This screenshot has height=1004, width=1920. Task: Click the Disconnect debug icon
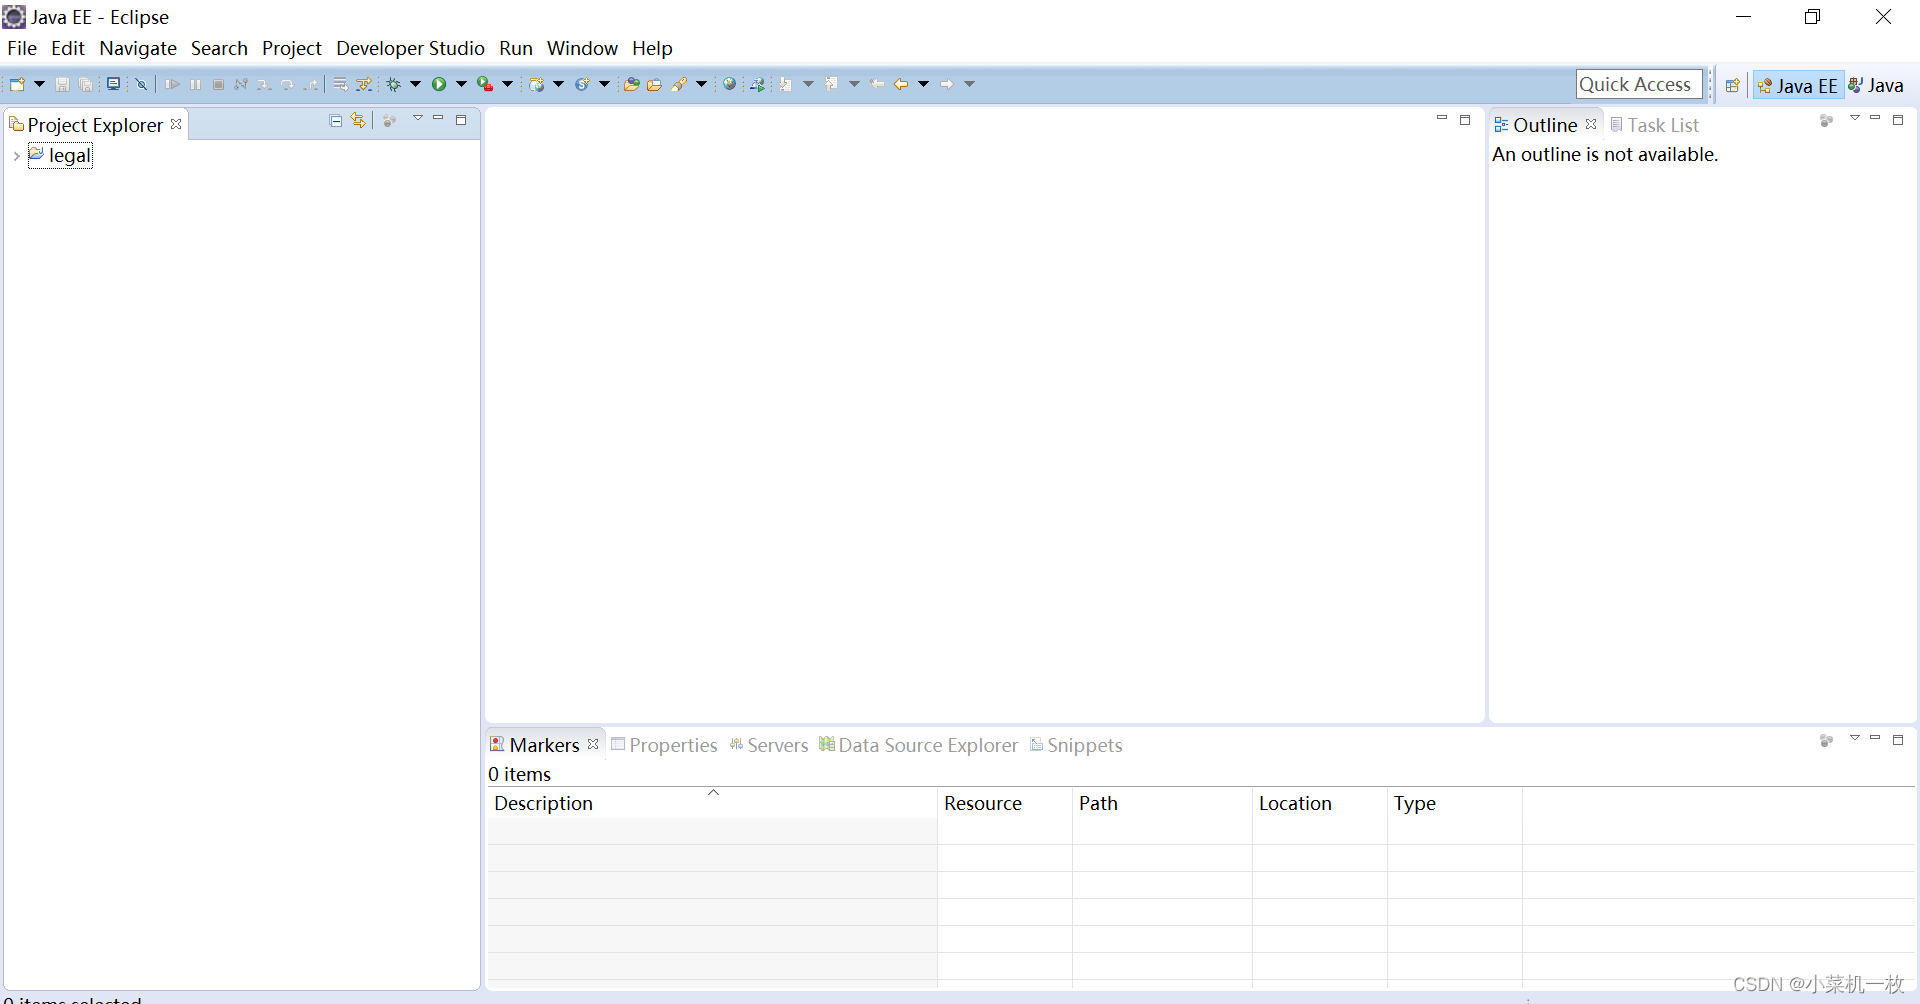point(241,84)
